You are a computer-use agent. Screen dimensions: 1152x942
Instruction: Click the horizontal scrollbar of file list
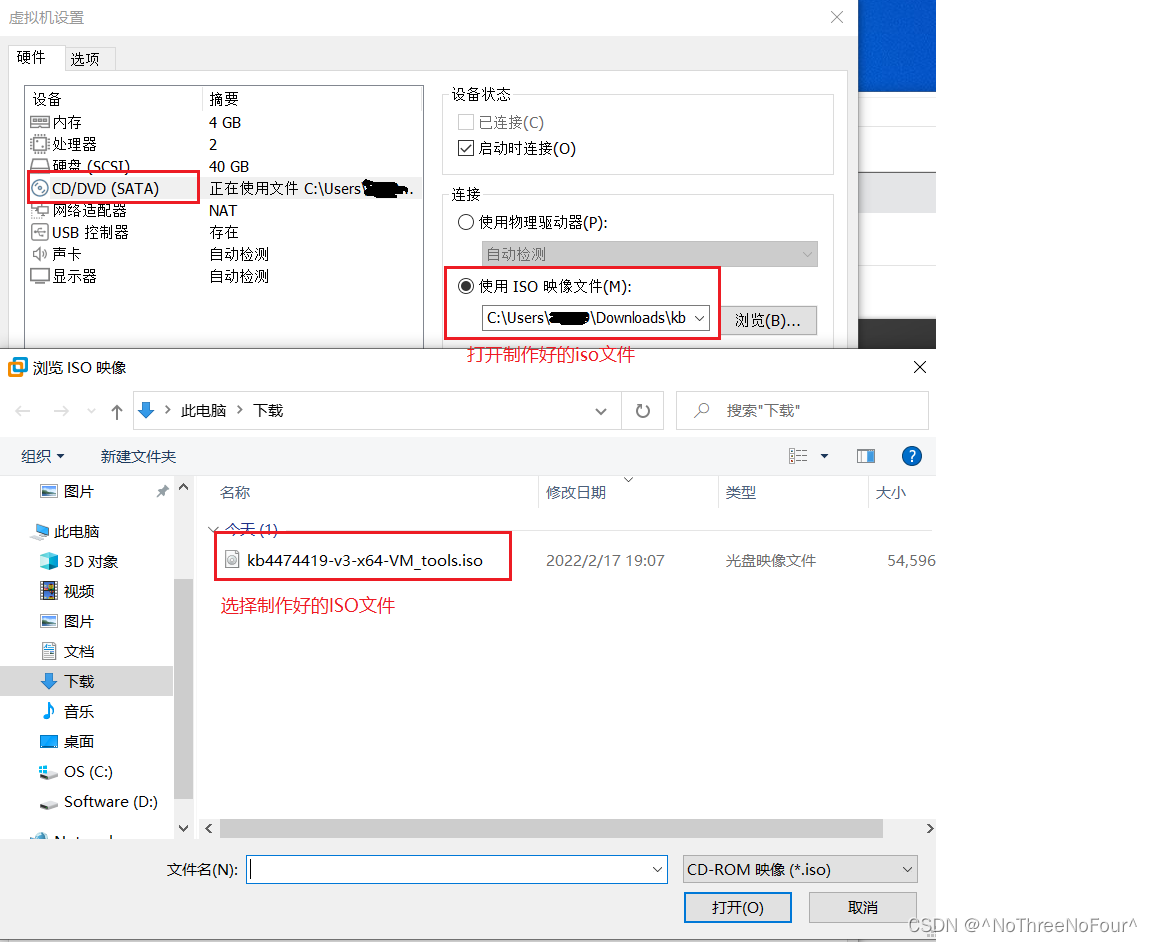click(x=551, y=828)
